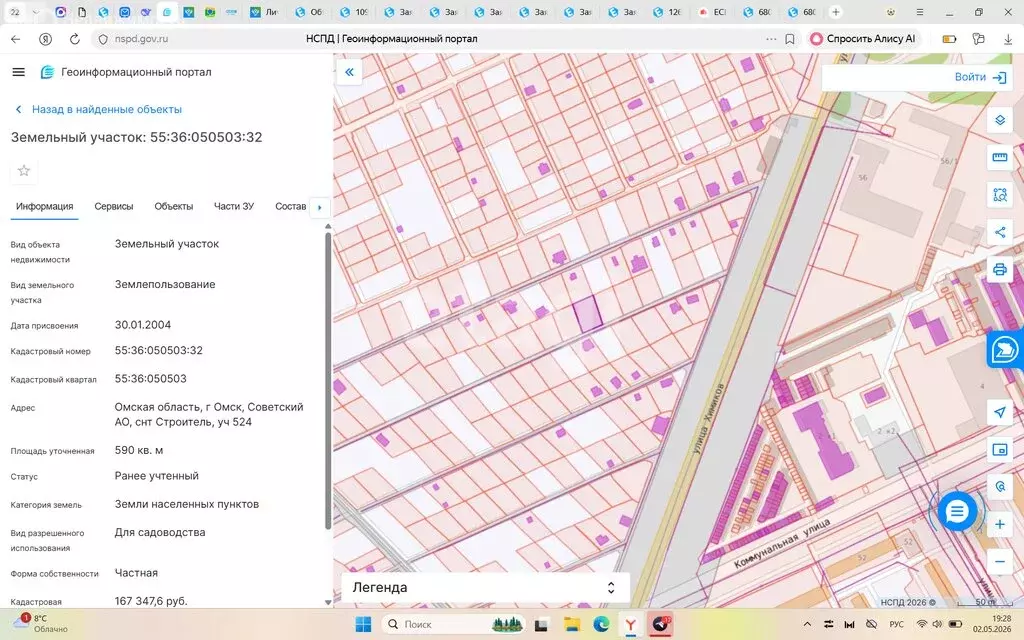
Task: Open the hamburger menu of Геоинформационный портал
Action: point(18,72)
